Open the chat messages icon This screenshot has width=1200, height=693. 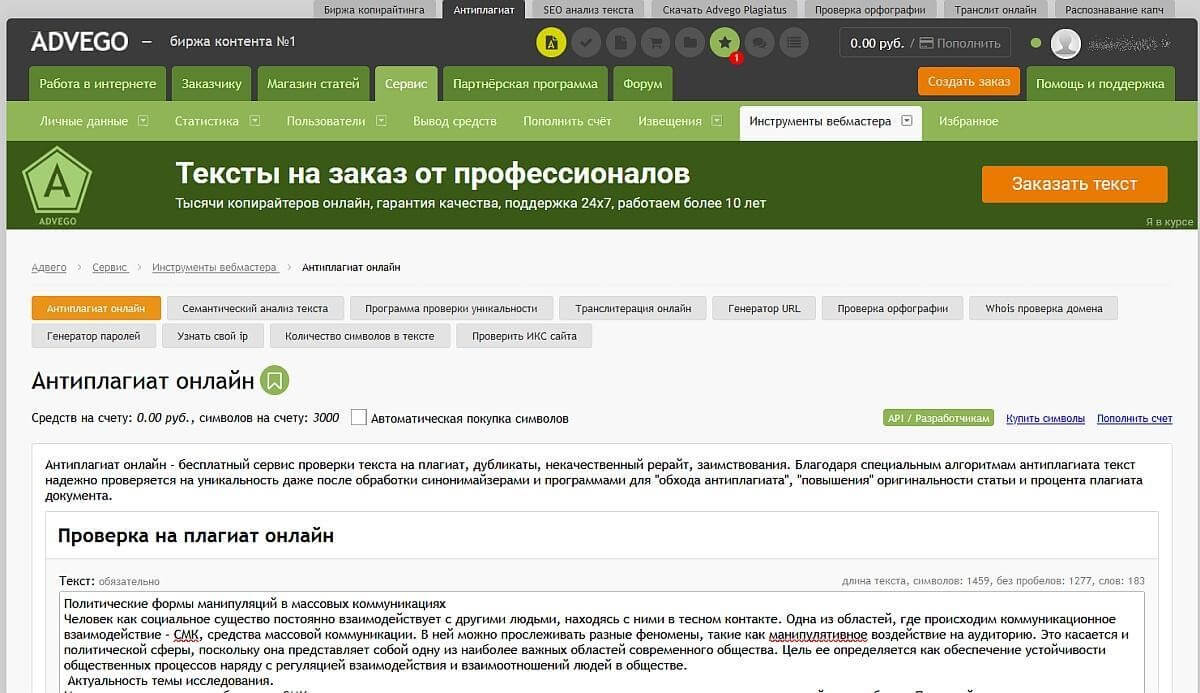759,42
